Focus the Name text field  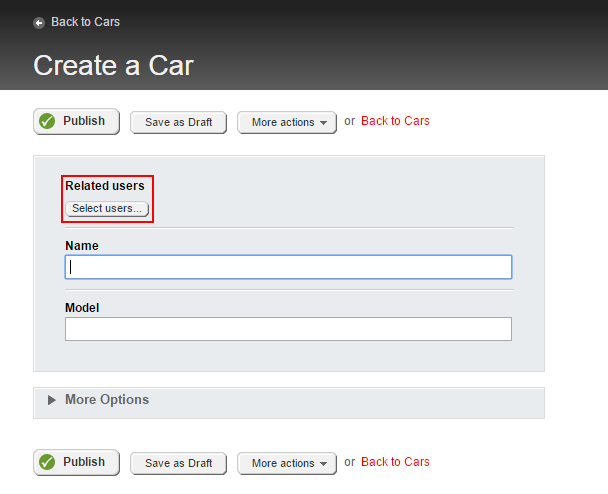(x=288, y=267)
